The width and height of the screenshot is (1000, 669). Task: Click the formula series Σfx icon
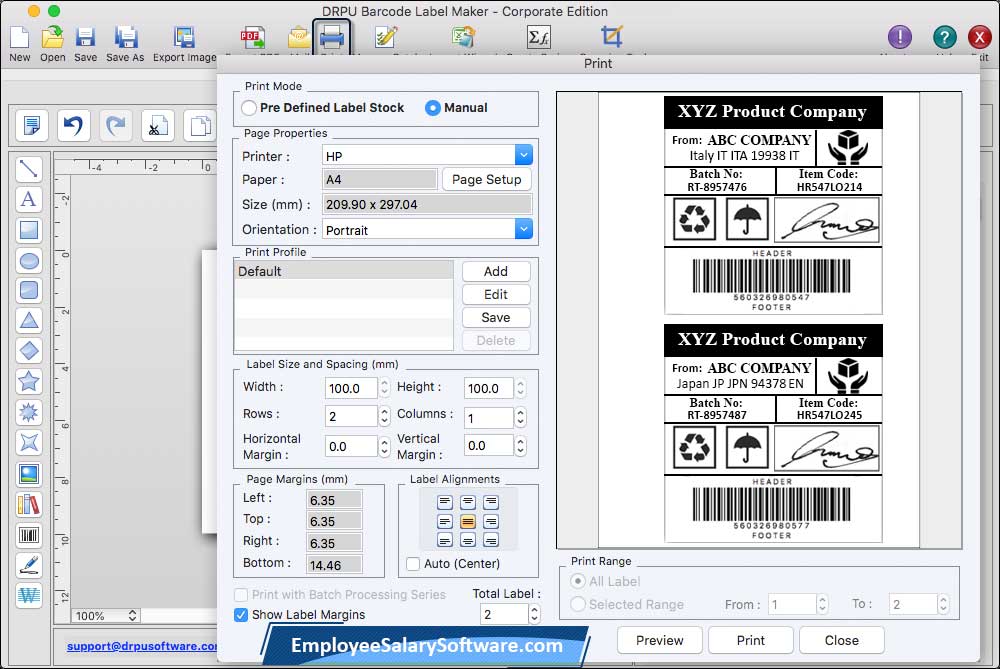click(538, 37)
